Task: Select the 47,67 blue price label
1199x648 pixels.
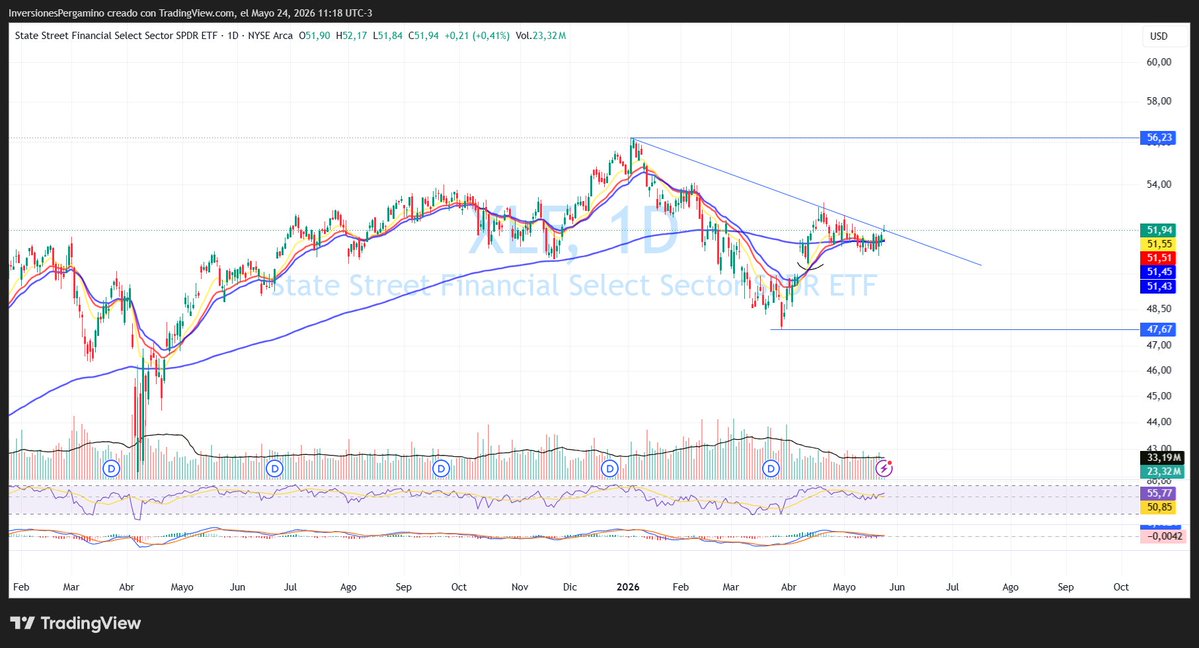Action: tap(1158, 329)
